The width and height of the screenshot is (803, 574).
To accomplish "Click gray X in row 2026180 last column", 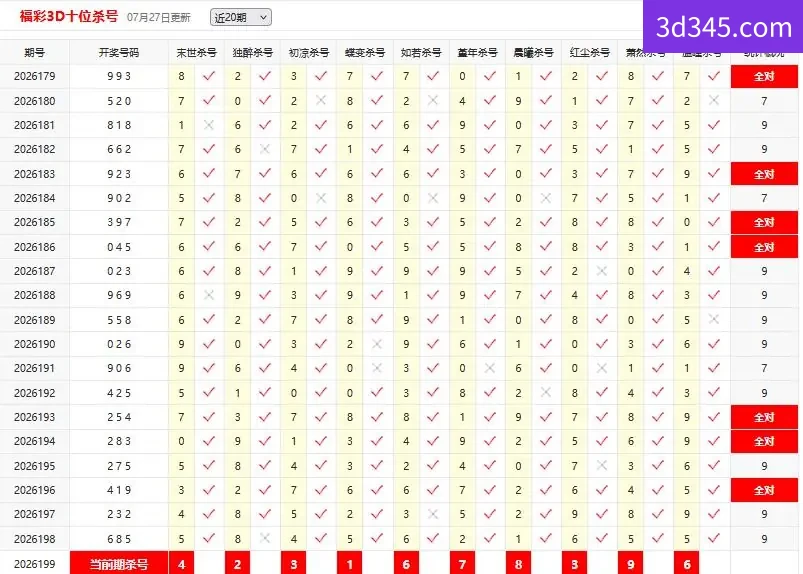I will (x=714, y=100).
